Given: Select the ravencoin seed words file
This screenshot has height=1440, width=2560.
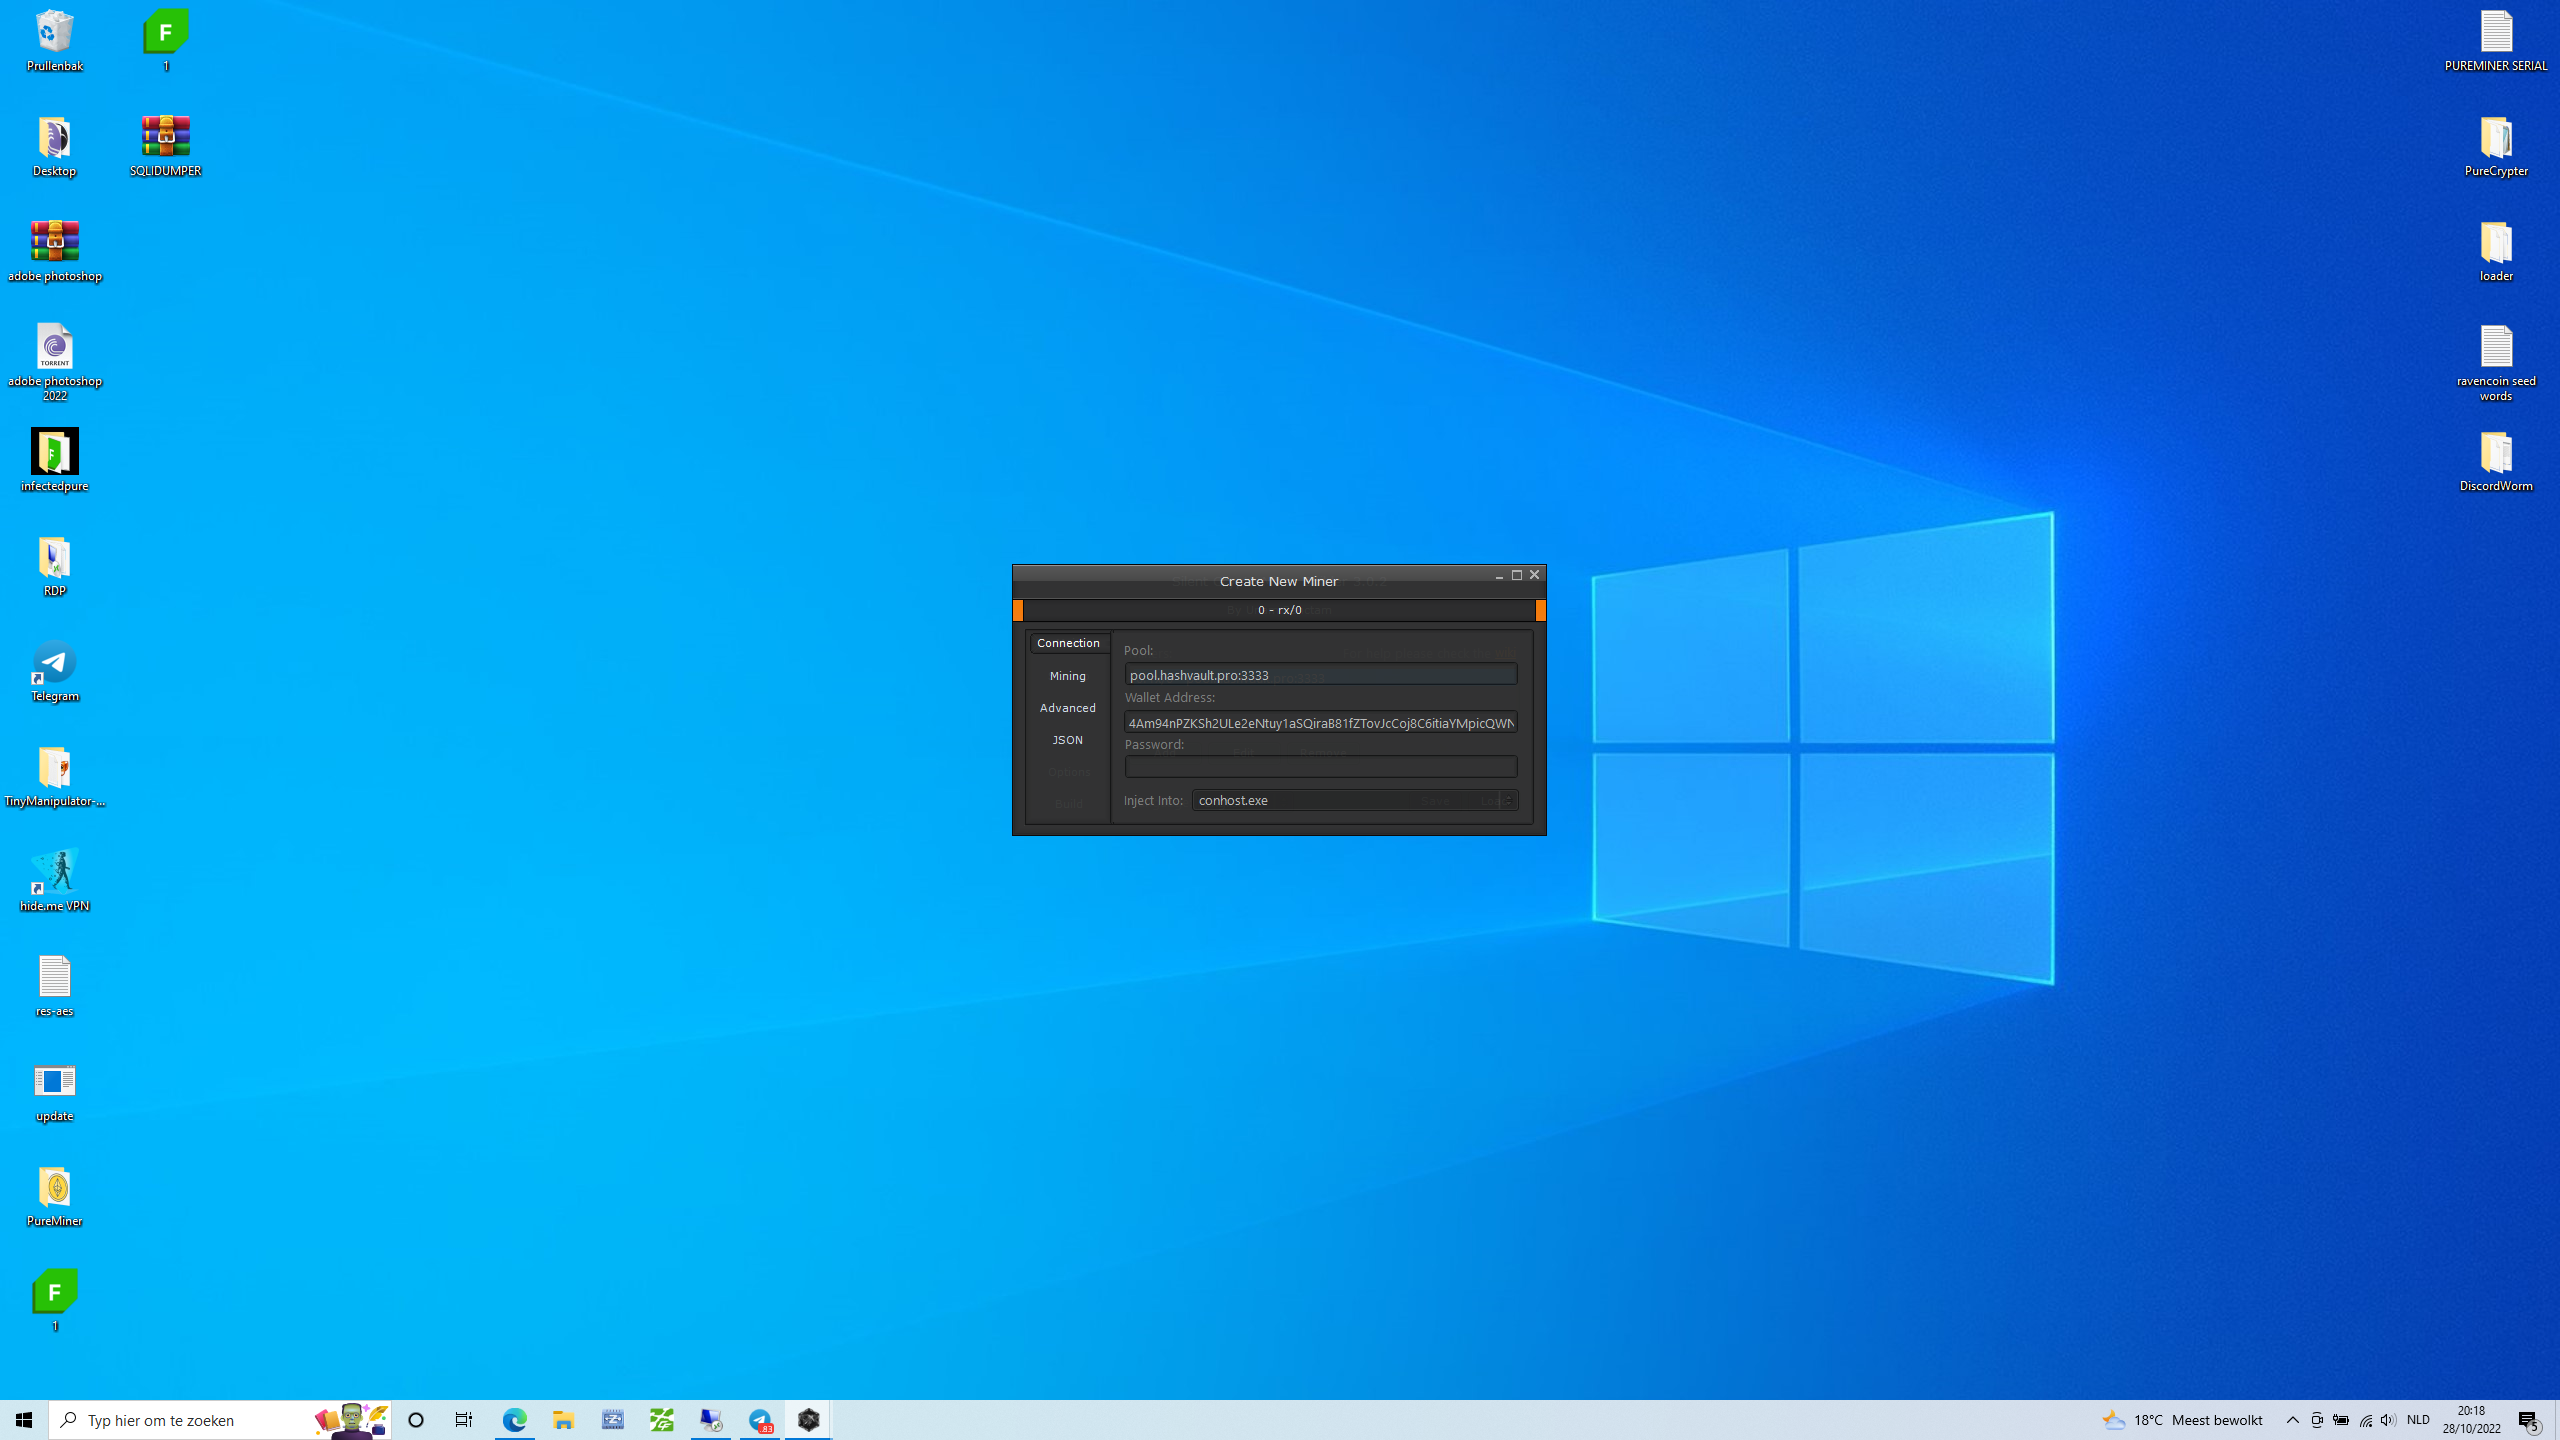Looking at the screenshot, I should (x=2496, y=364).
